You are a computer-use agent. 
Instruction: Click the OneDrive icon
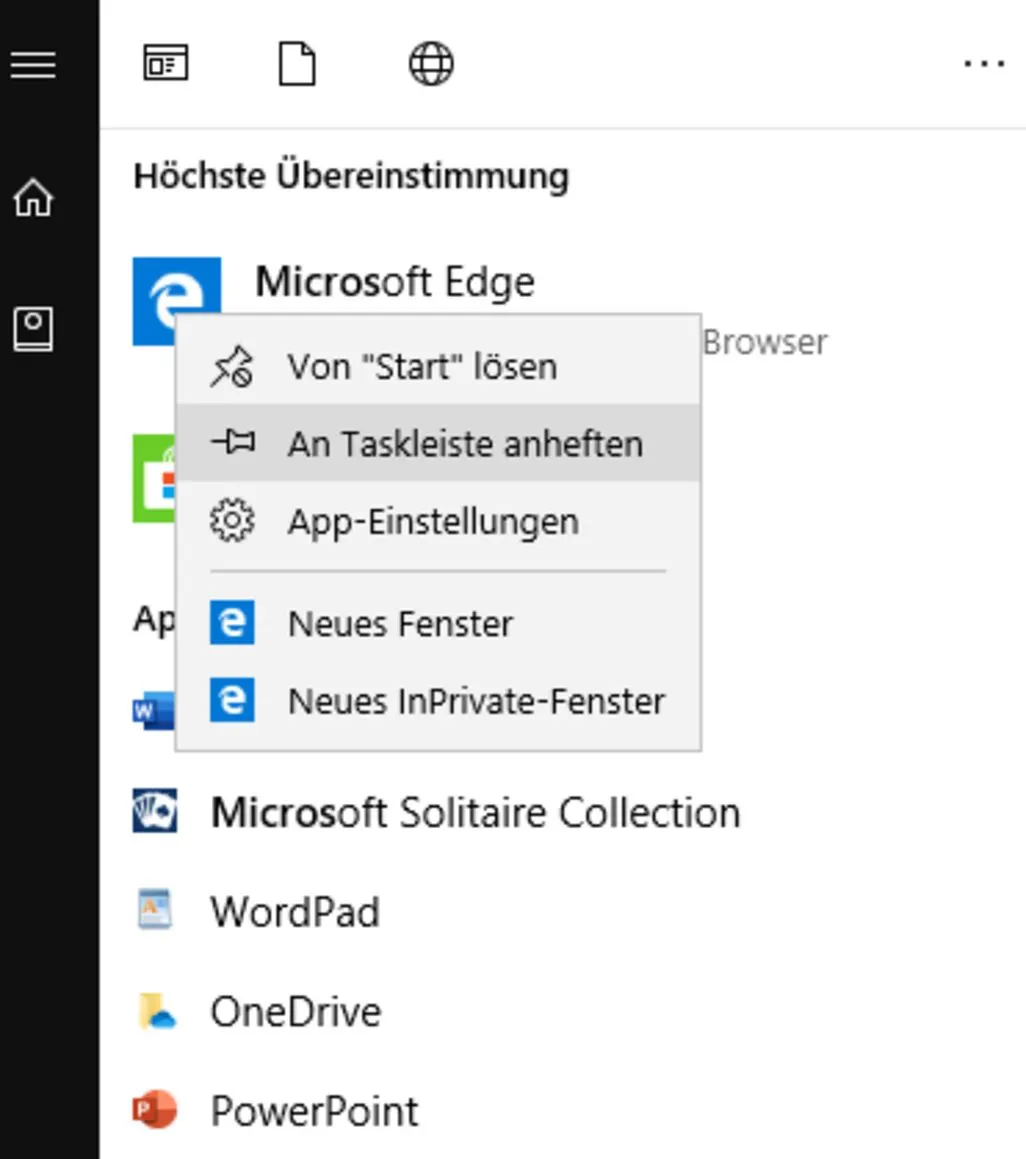point(157,1011)
